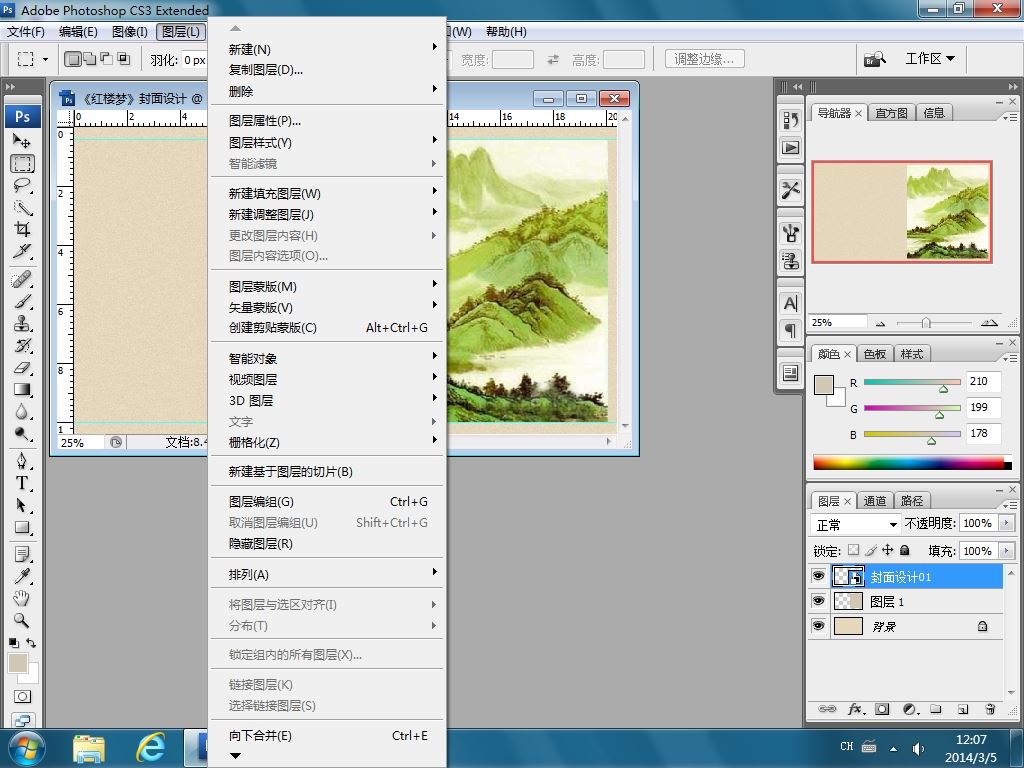The image size is (1024, 768).
Task: Select the Gradient tool
Action: tap(22, 390)
